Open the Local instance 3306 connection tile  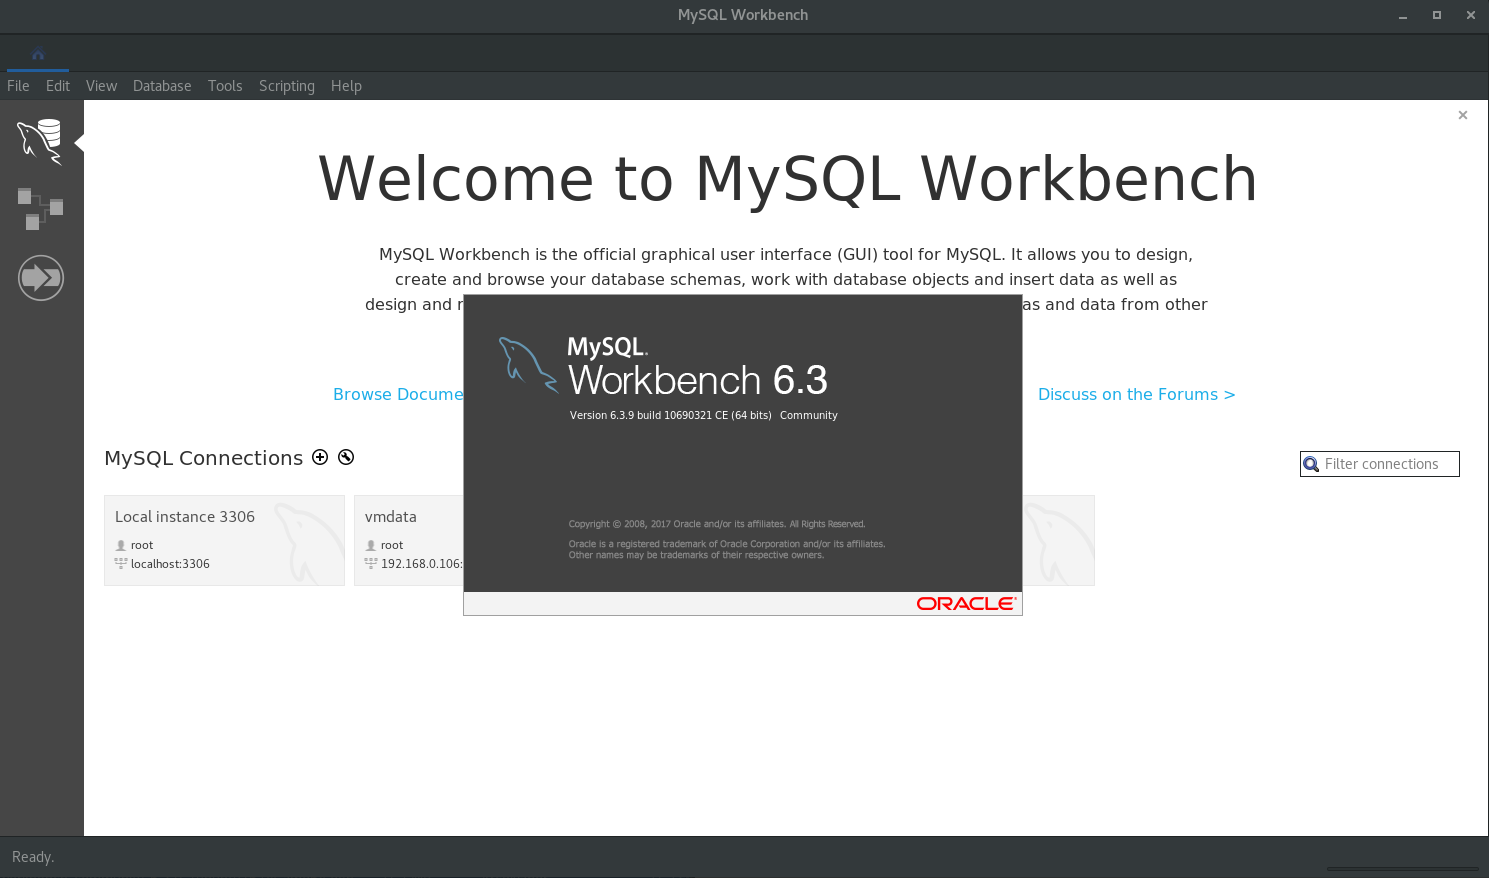tap(224, 540)
